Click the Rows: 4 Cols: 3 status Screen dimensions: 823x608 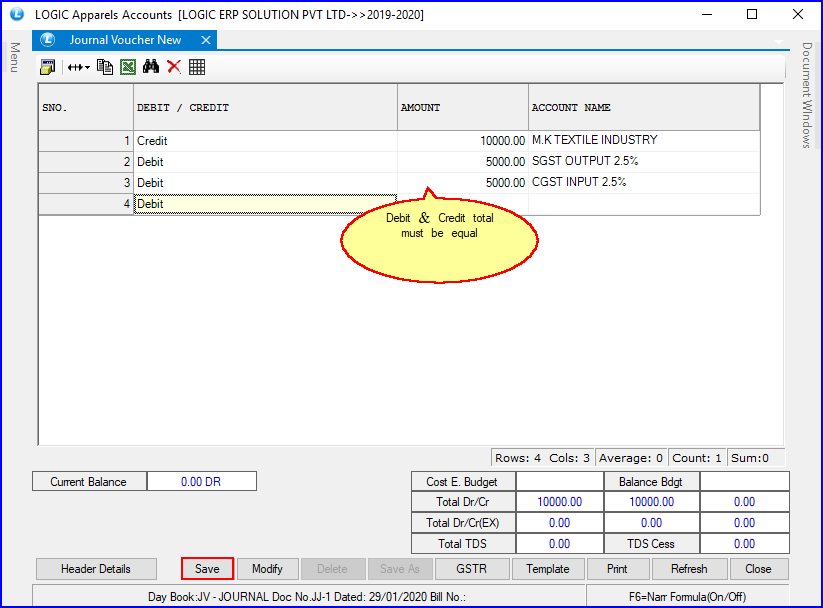543,458
